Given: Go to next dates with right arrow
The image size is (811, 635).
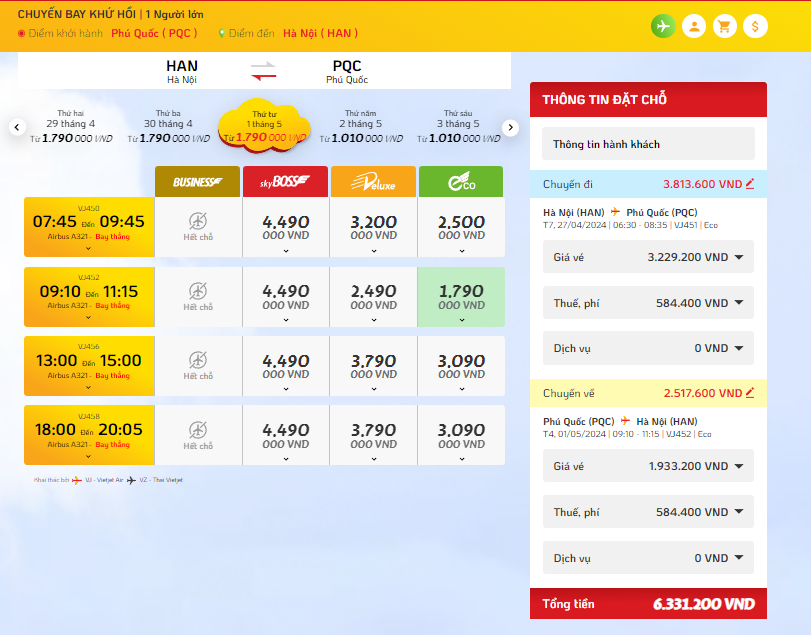Looking at the screenshot, I should (x=510, y=127).
